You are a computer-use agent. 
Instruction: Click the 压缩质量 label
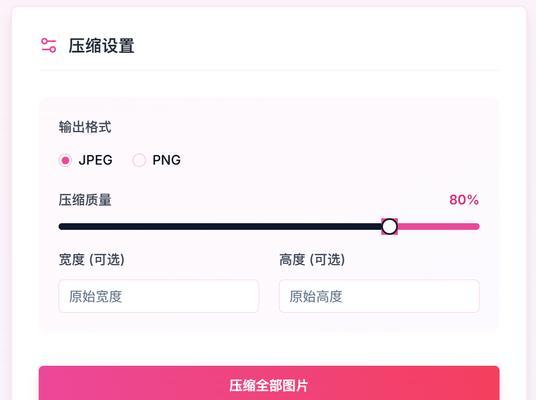click(x=85, y=200)
